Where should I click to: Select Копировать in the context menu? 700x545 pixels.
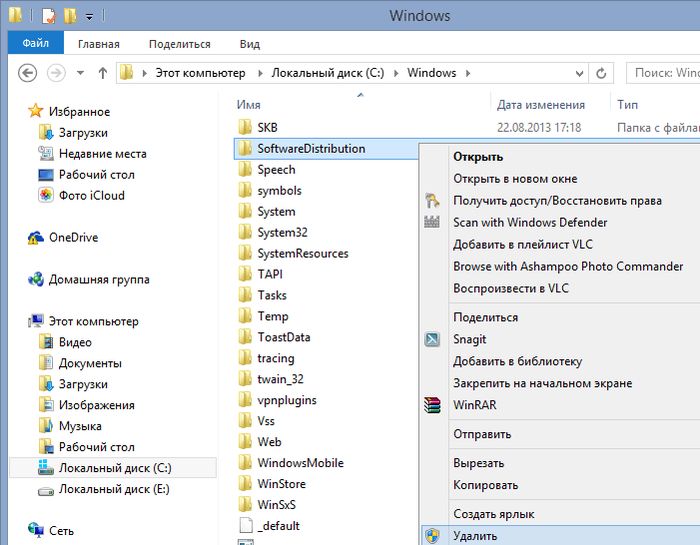485,485
